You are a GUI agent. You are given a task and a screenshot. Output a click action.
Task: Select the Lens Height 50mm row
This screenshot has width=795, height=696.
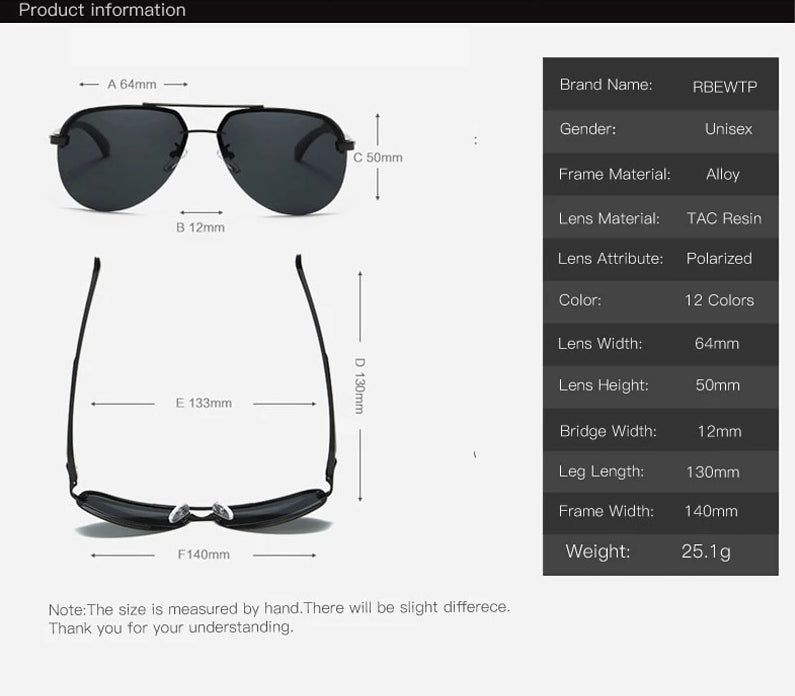pyautogui.click(x=660, y=385)
